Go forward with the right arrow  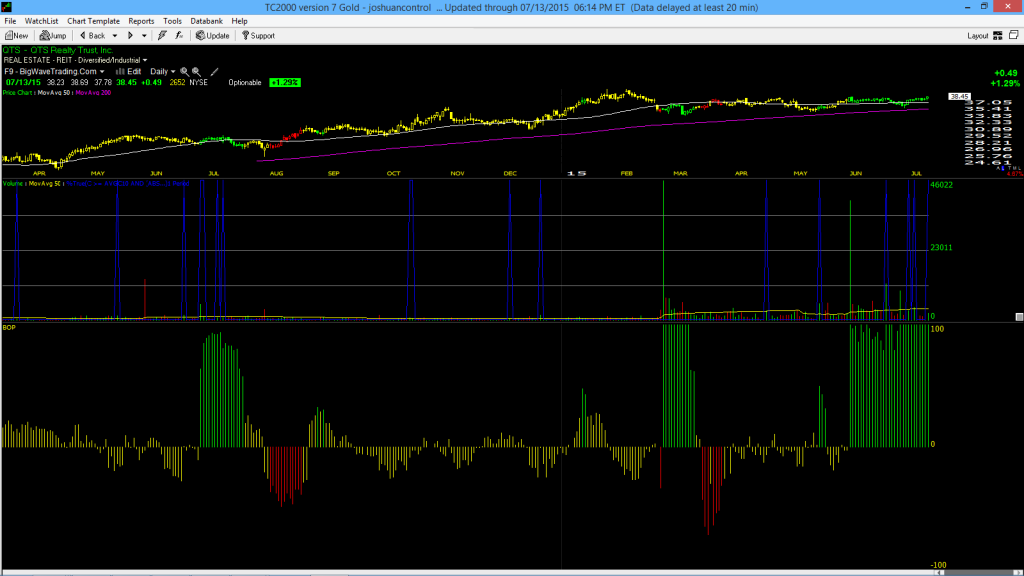pos(130,36)
